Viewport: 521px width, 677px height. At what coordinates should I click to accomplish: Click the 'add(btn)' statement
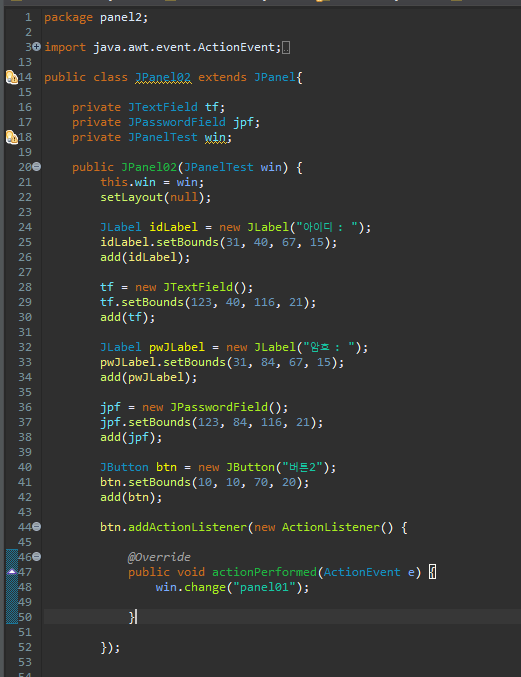coord(131,497)
